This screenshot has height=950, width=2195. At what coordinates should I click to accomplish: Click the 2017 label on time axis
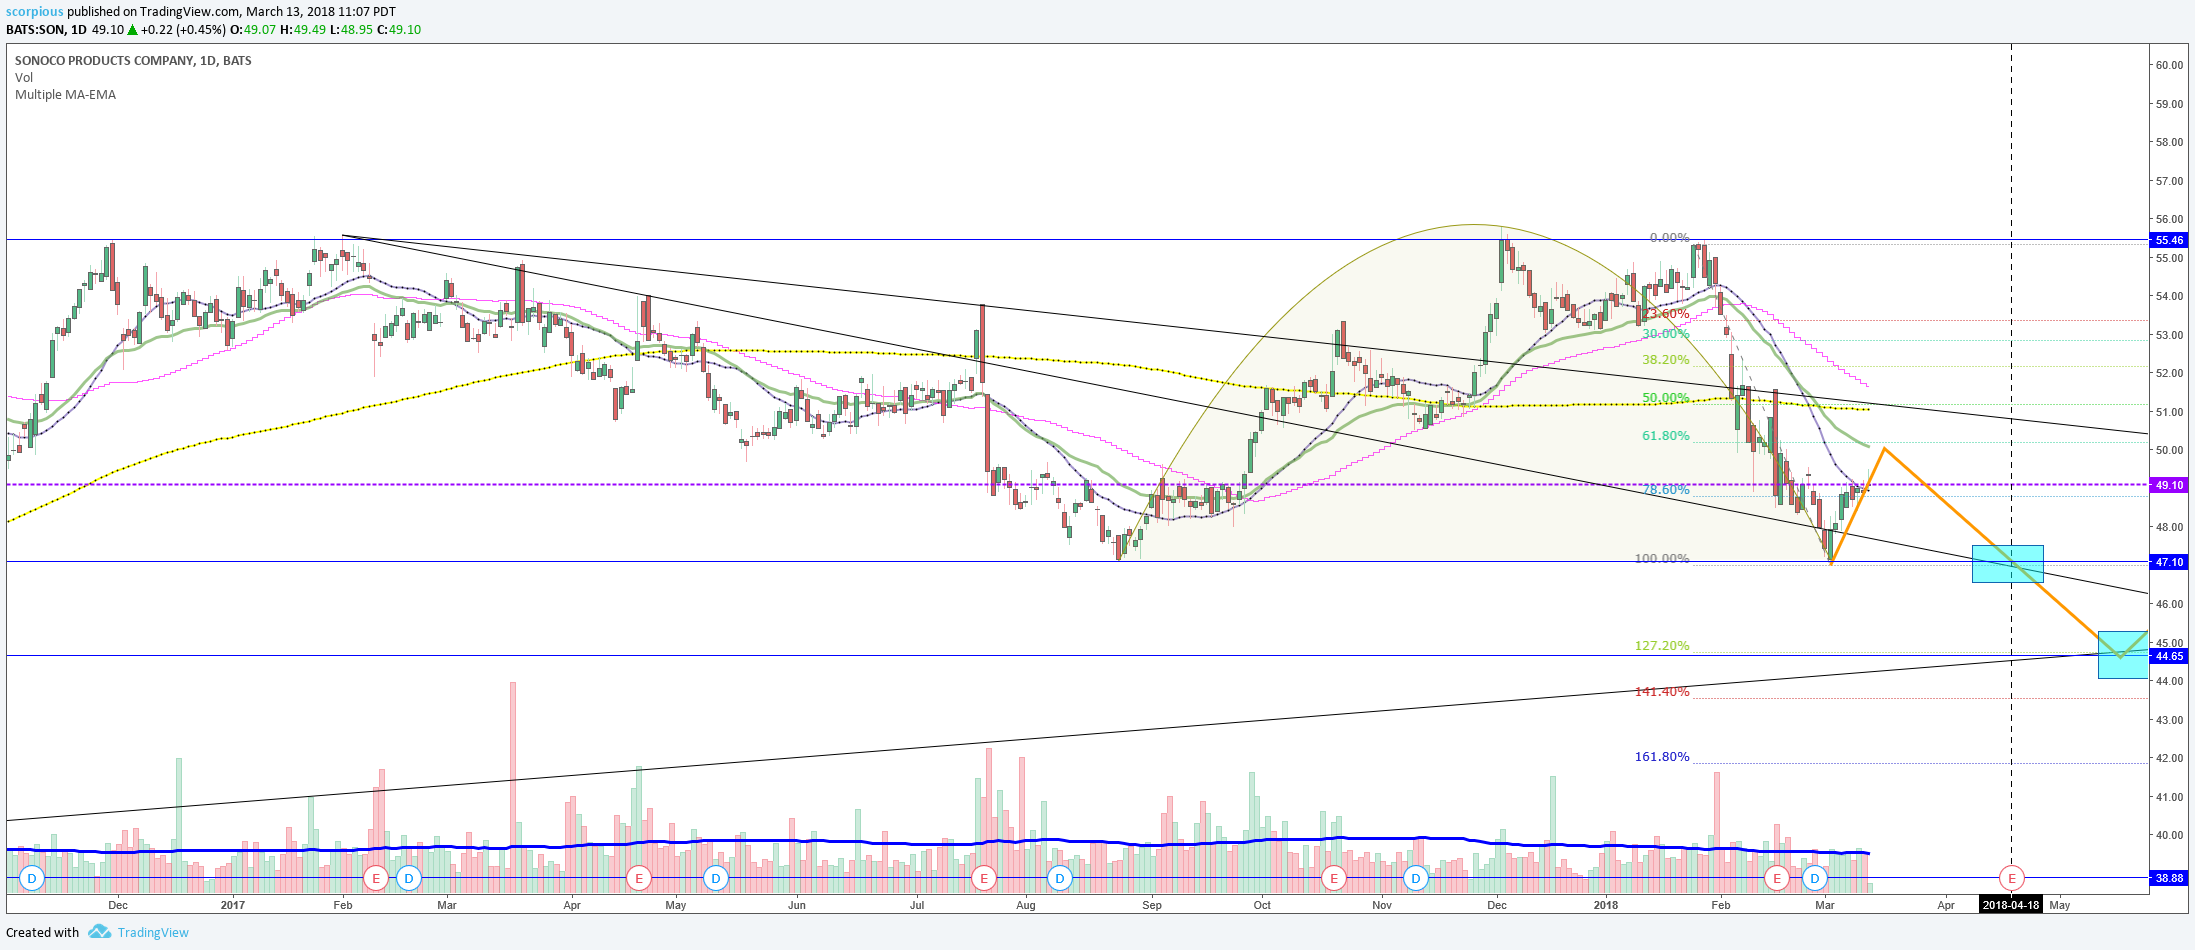click(x=232, y=905)
